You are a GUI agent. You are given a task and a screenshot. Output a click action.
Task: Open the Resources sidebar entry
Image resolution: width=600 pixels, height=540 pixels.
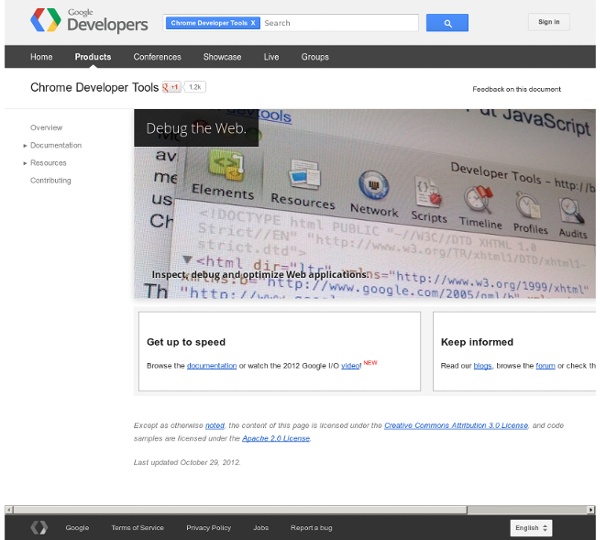pos(48,163)
